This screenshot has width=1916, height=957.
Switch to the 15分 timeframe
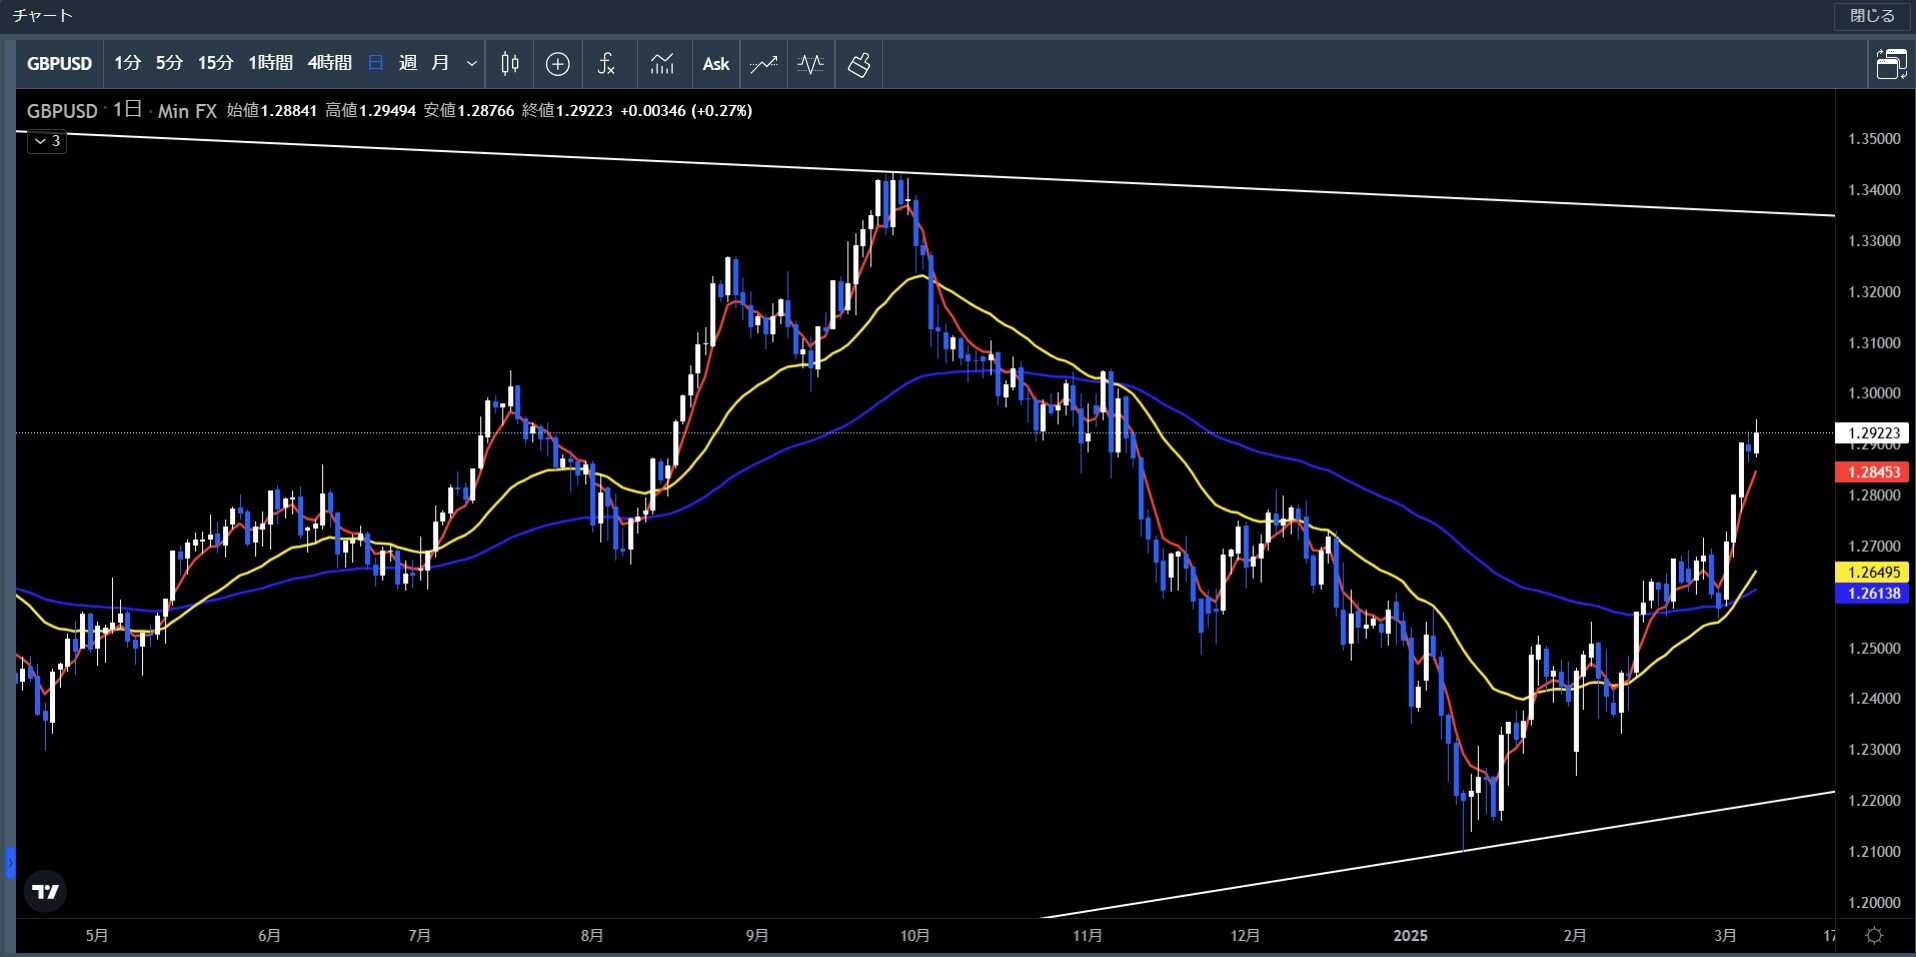tap(215, 63)
